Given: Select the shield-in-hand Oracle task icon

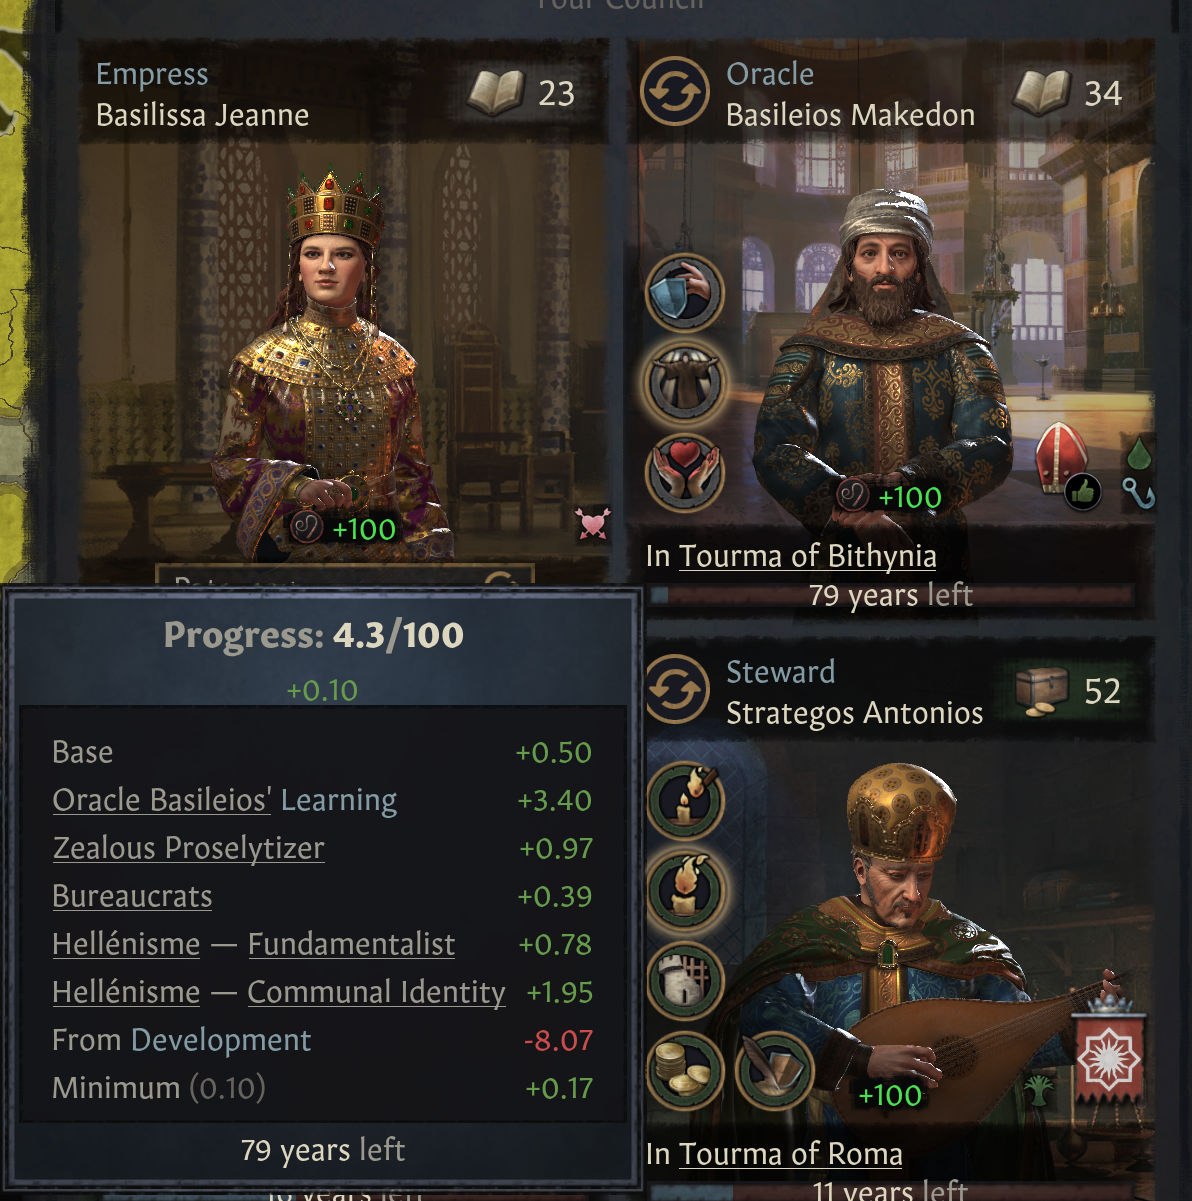Looking at the screenshot, I should (x=685, y=292).
